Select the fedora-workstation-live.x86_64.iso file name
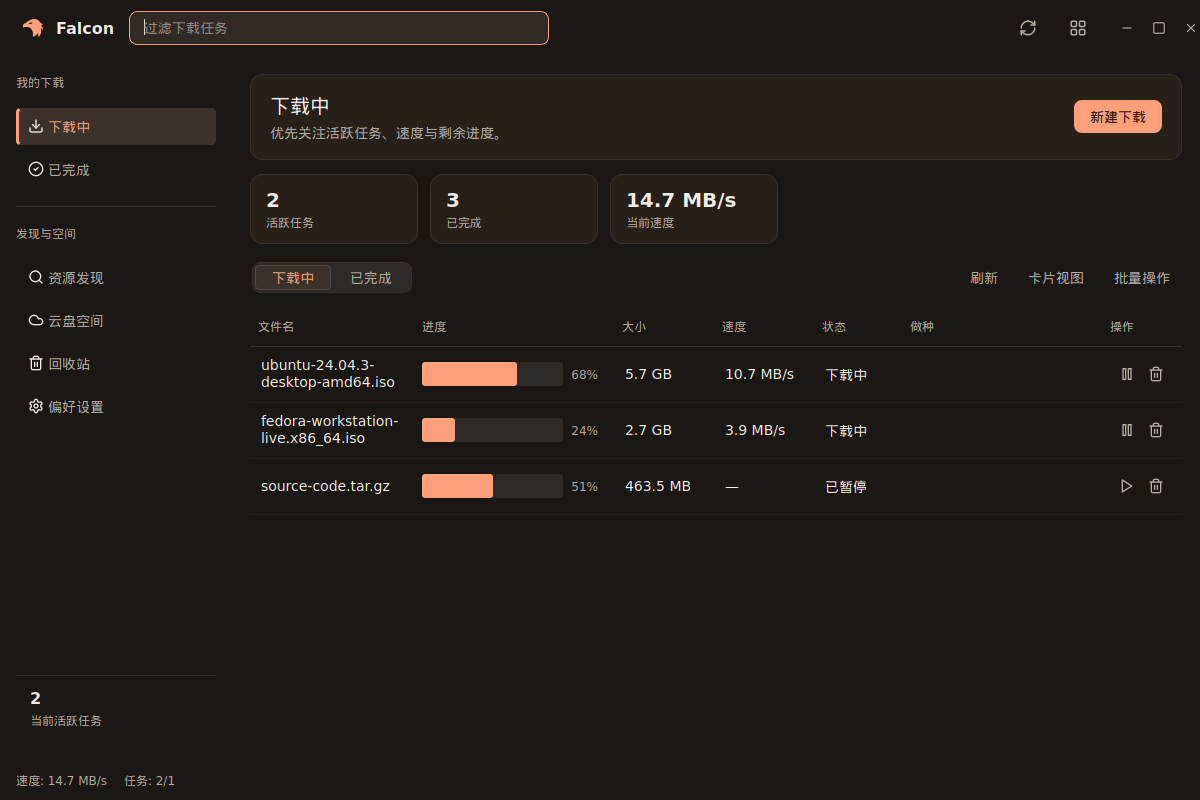This screenshot has width=1200, height=800. (x=330, y=430)
